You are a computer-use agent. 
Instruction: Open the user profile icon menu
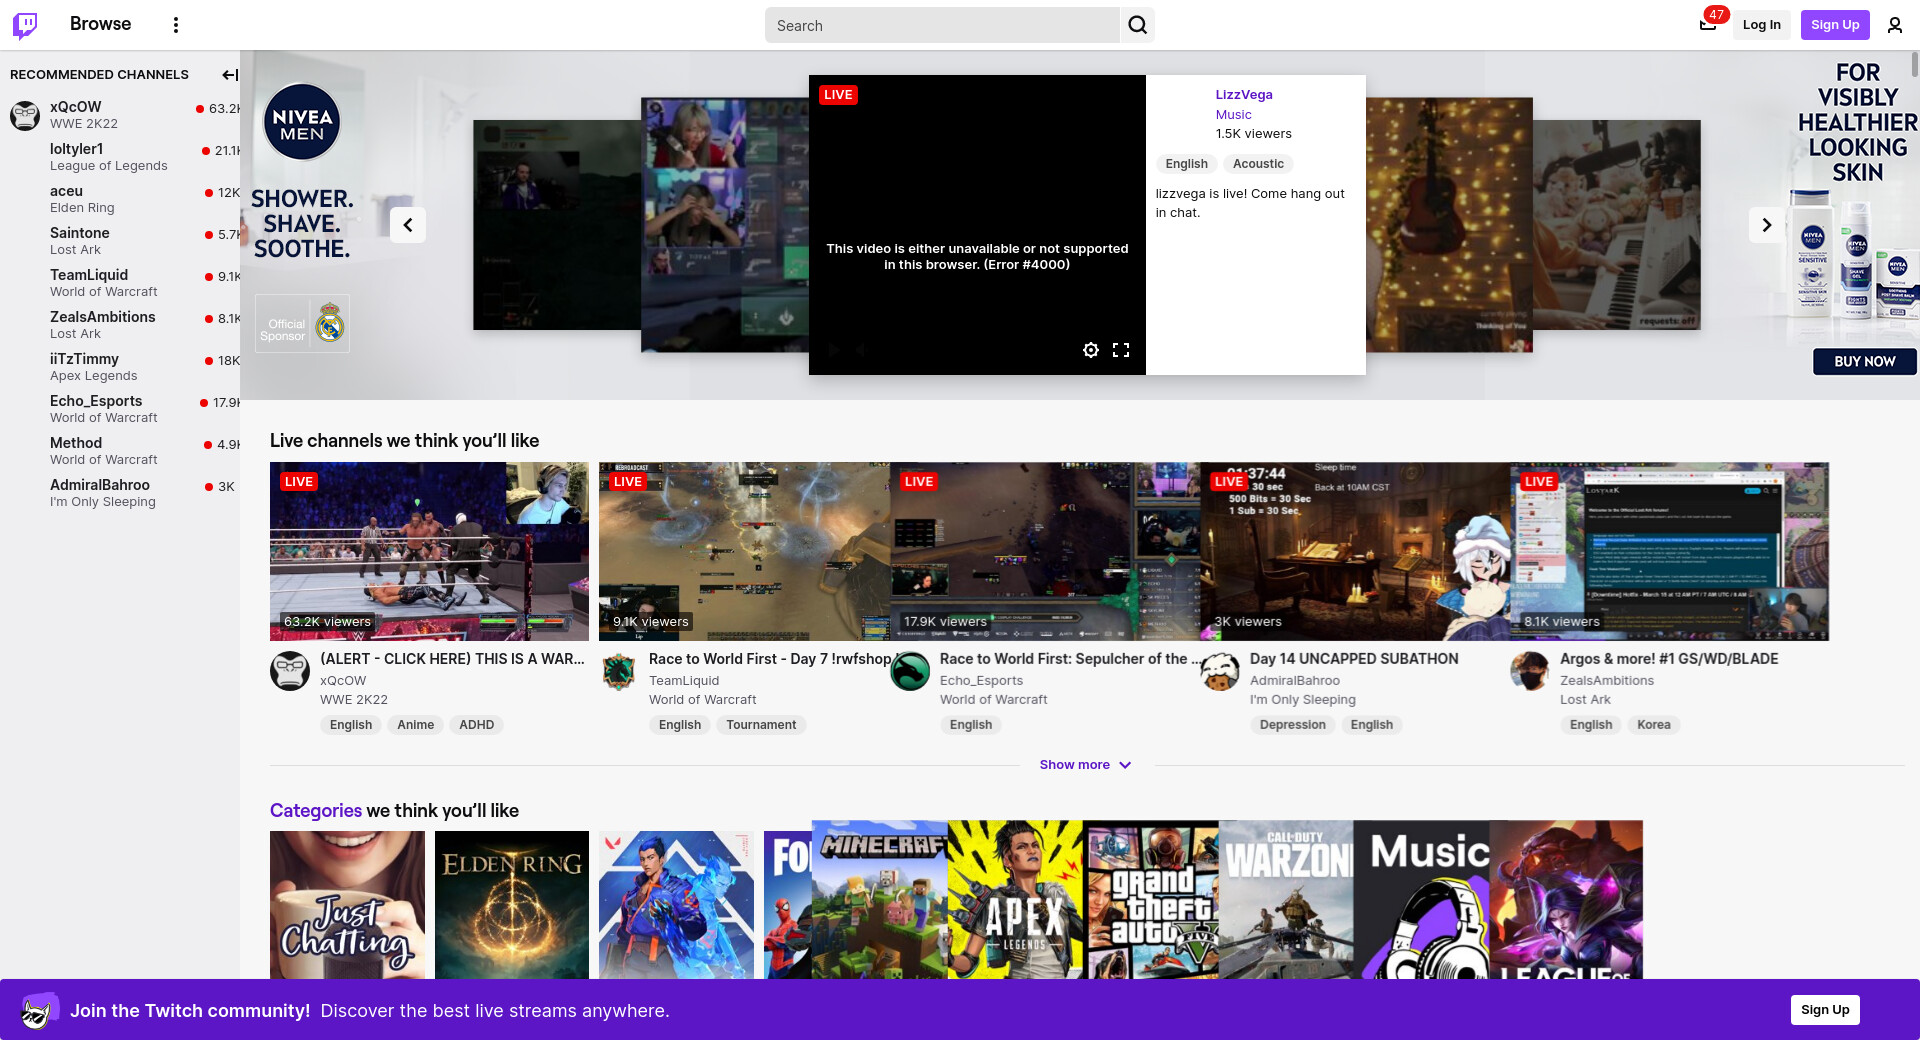click(1894, 25)
